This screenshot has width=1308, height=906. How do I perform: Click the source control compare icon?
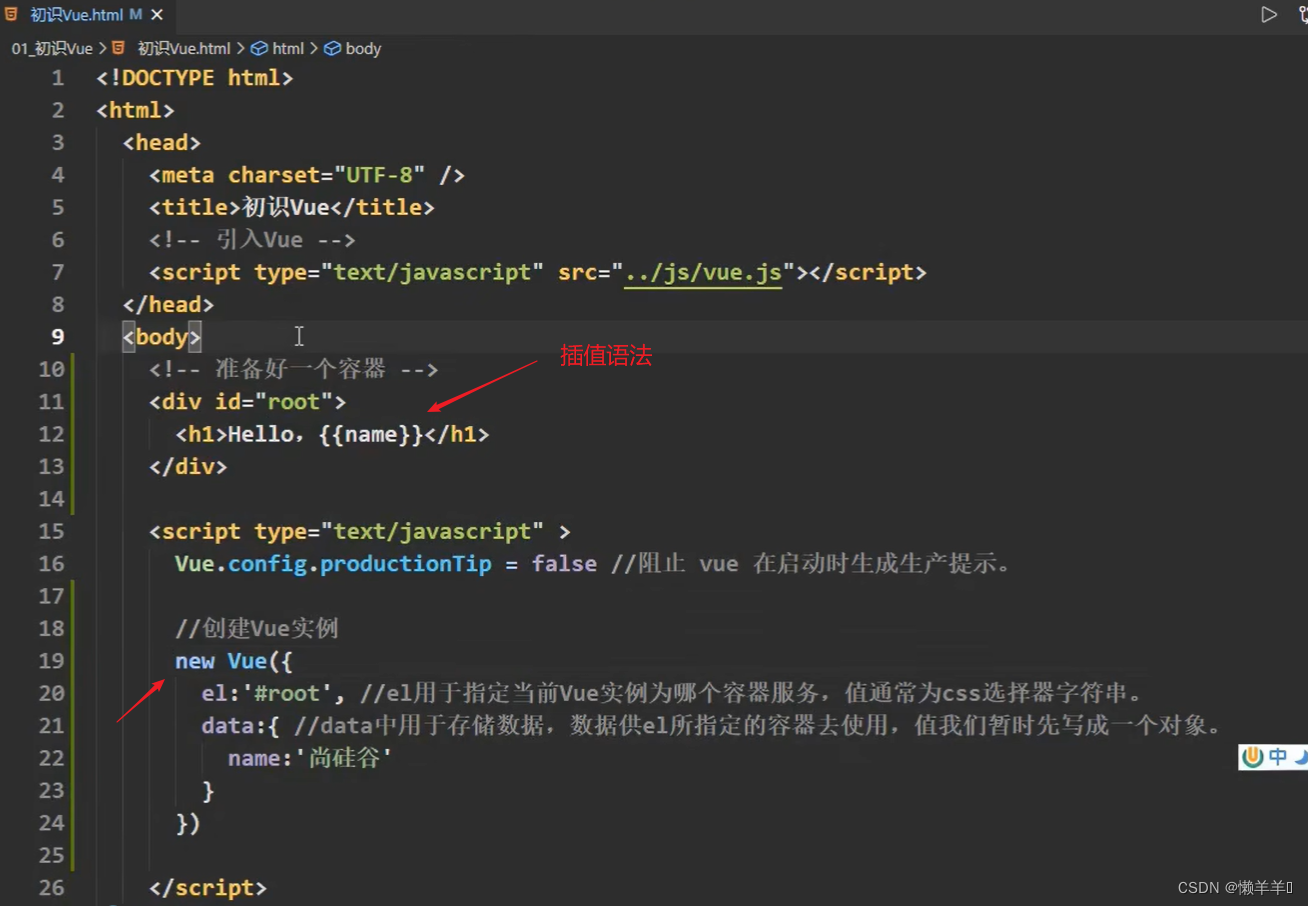click(1301, 15)
